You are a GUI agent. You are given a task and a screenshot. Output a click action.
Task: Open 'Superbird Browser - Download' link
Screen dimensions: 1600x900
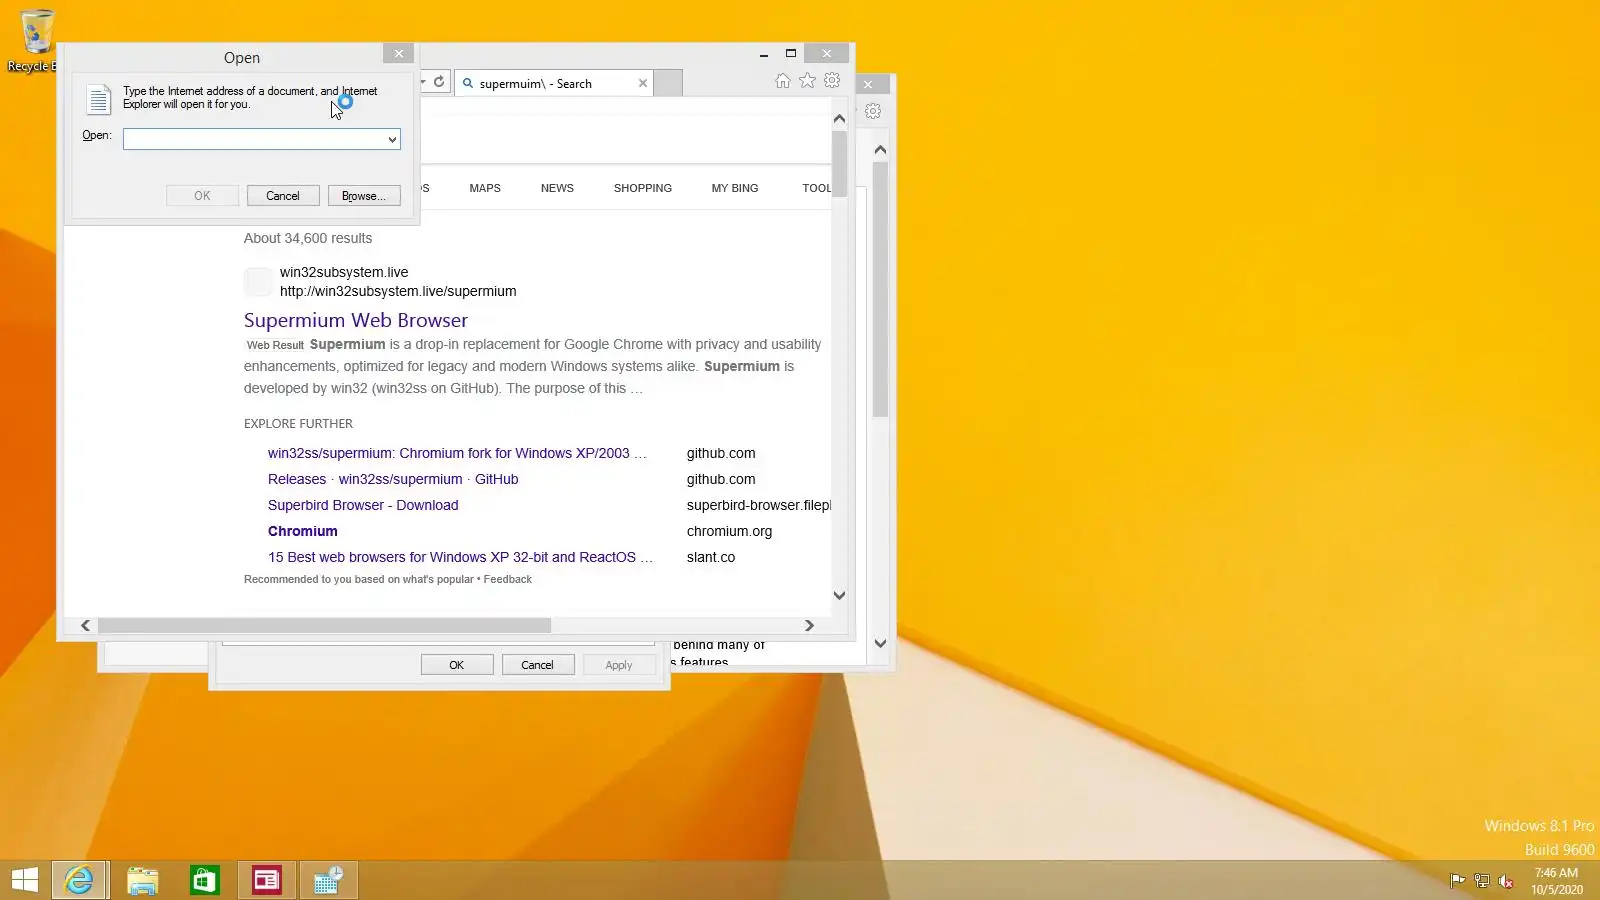[363, 505]
